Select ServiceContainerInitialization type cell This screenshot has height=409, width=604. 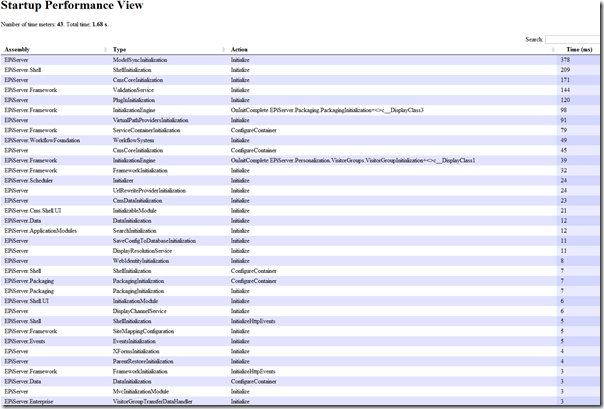[146, 130]
